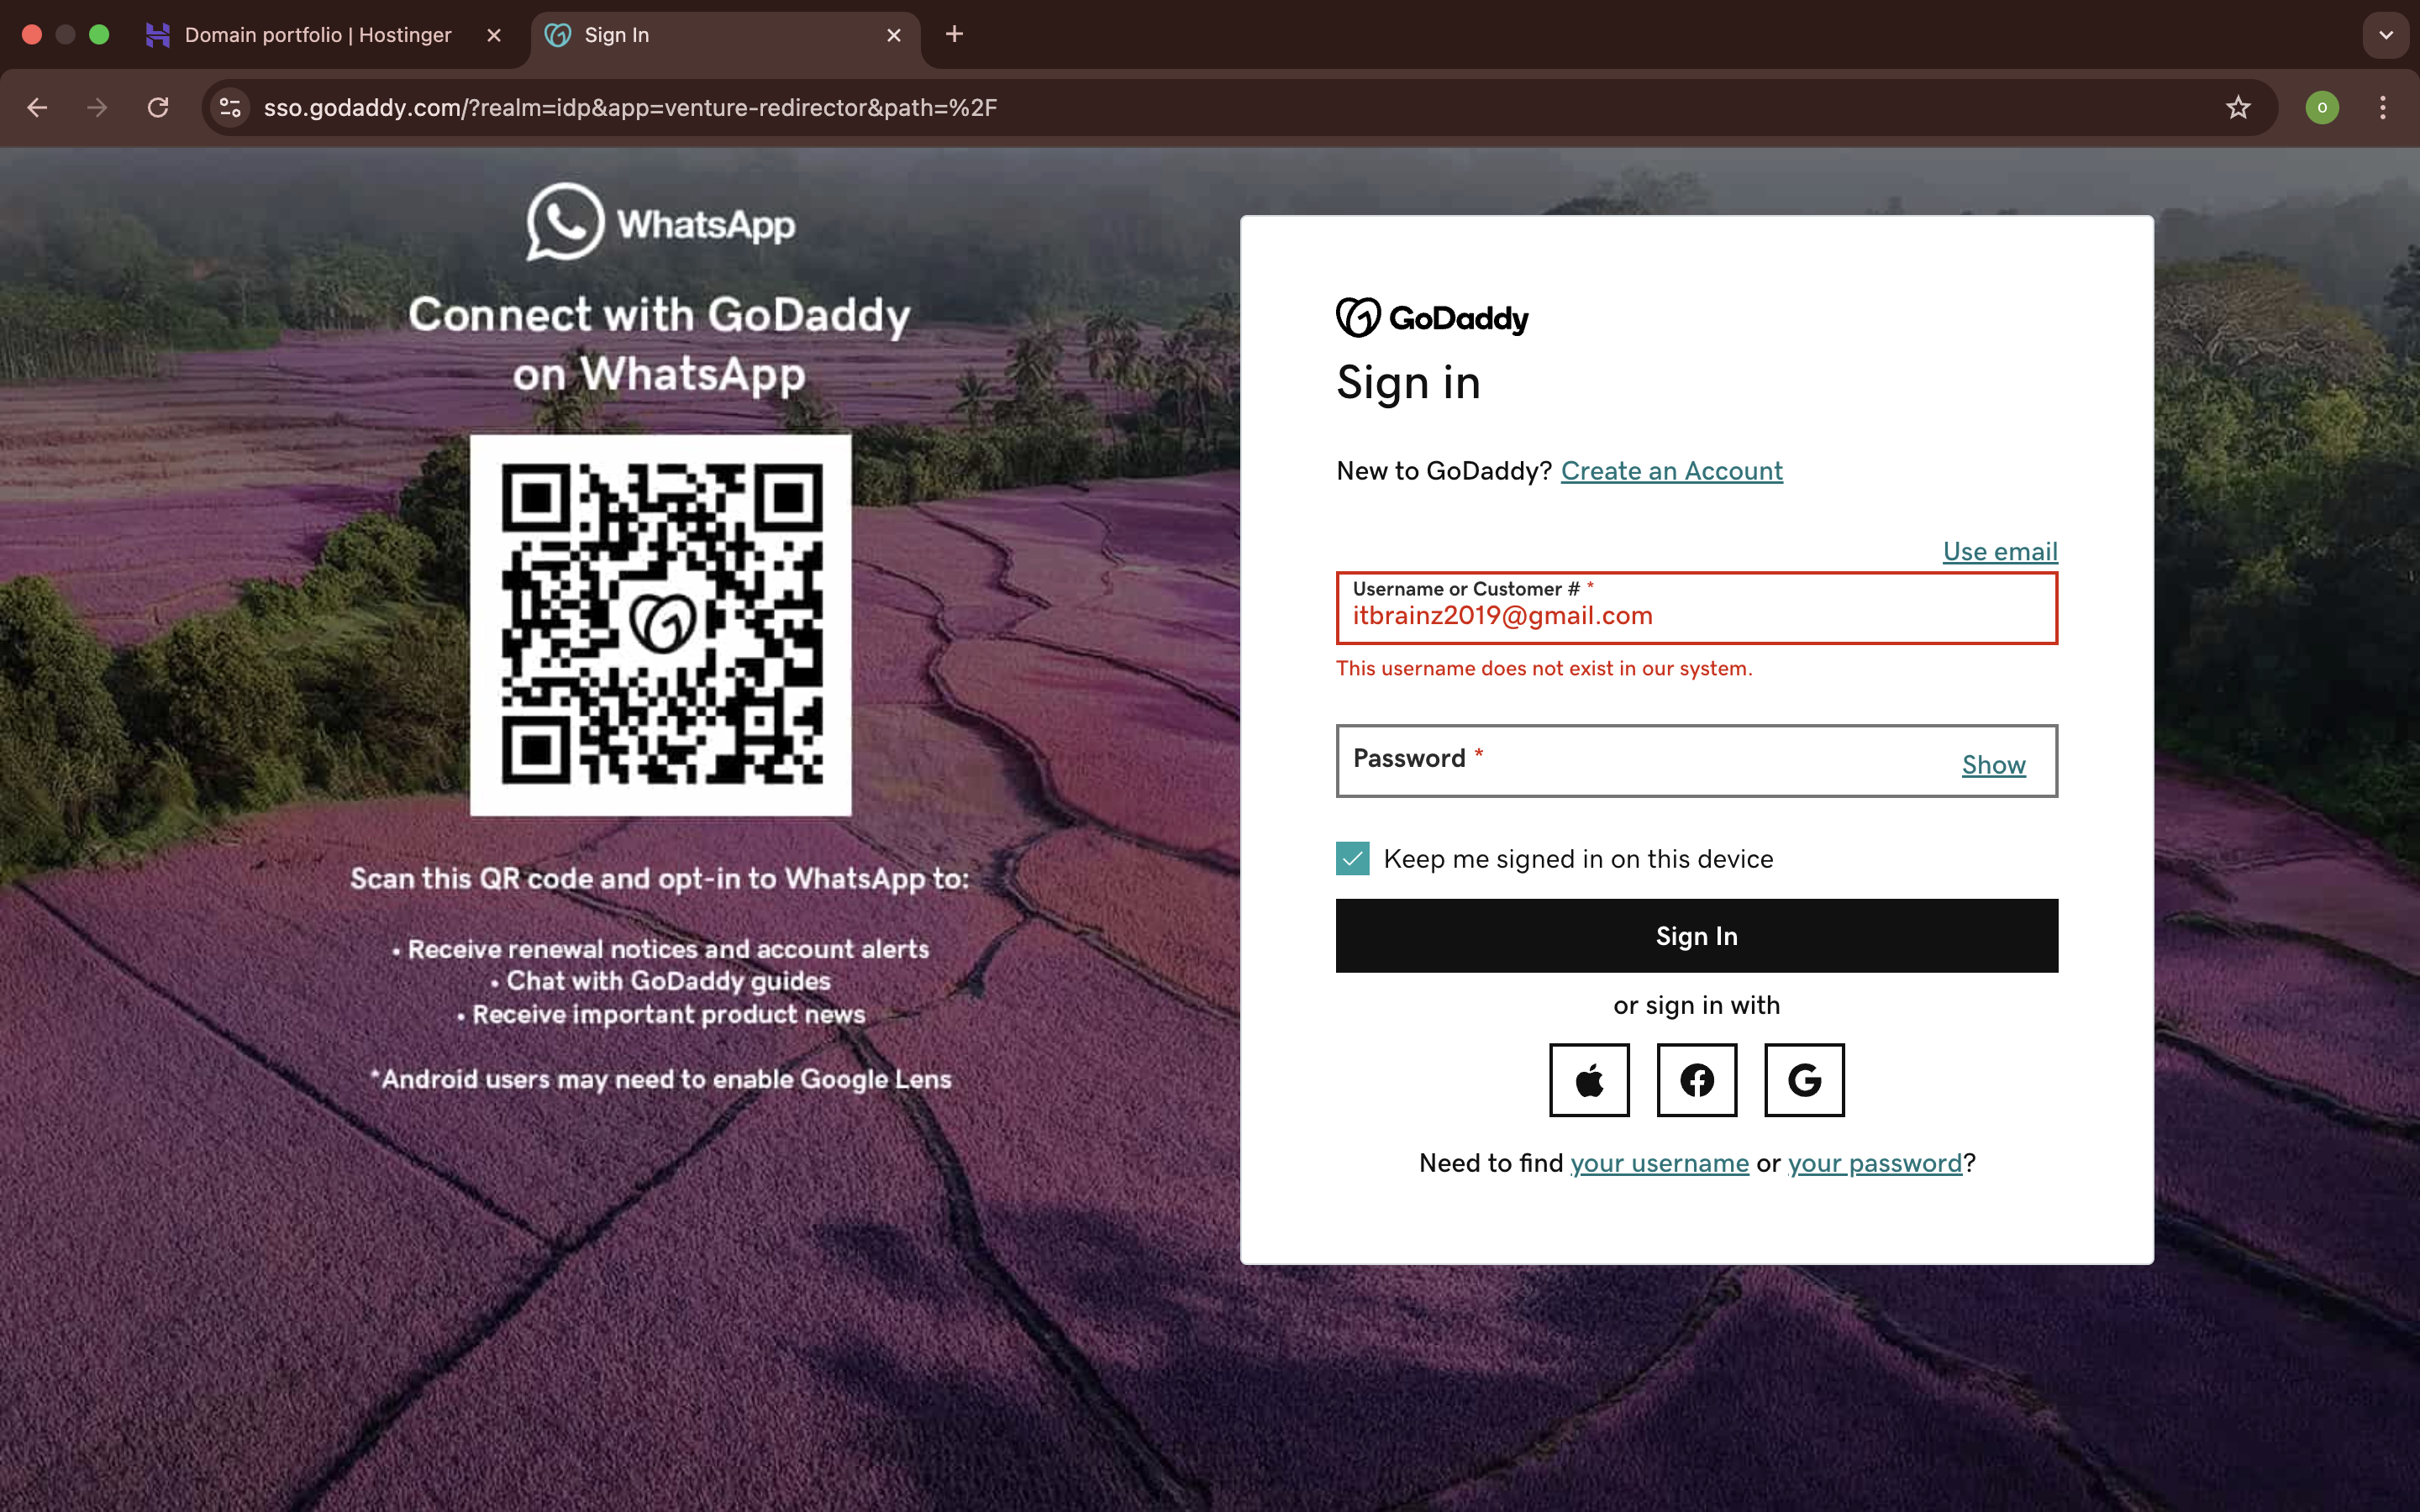Screen dimensions: 2420x1512
Task: Click the GoDaddy logo
Action: 1432,318
